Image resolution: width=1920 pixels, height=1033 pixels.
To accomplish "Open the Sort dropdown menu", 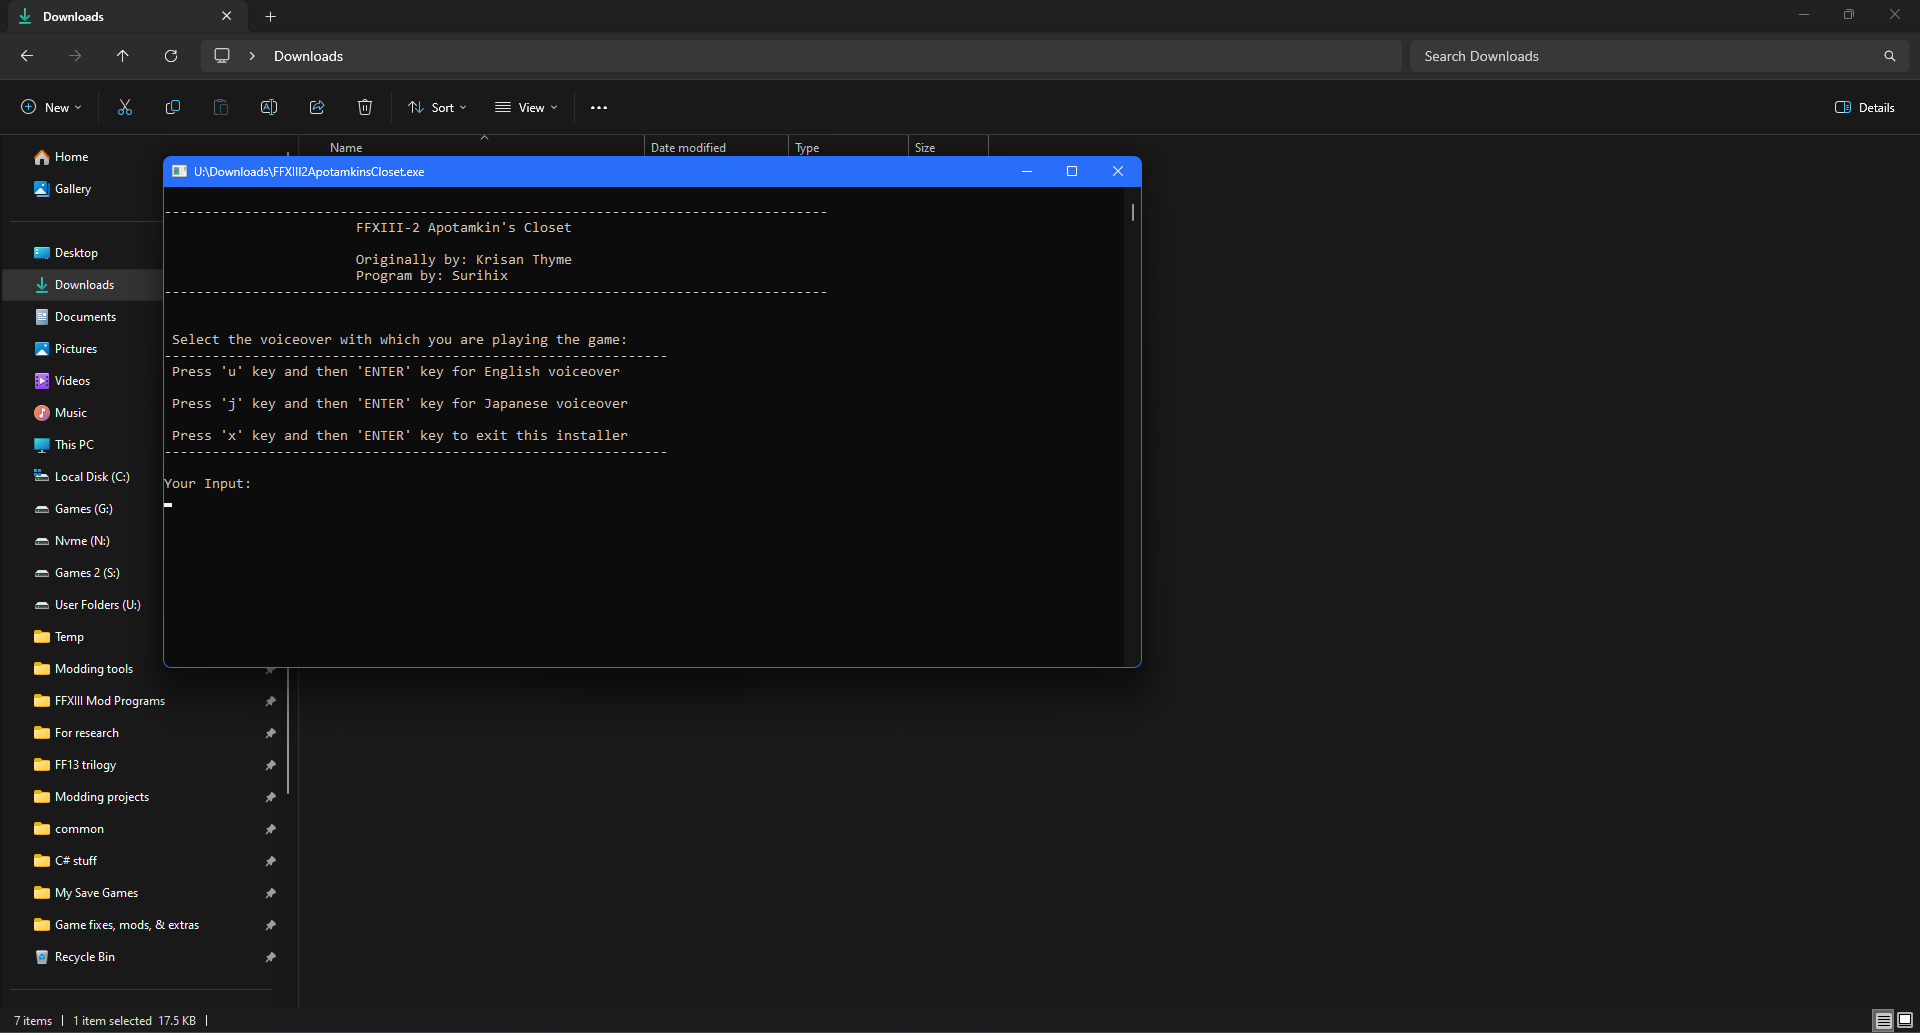I will pos(437,107).
